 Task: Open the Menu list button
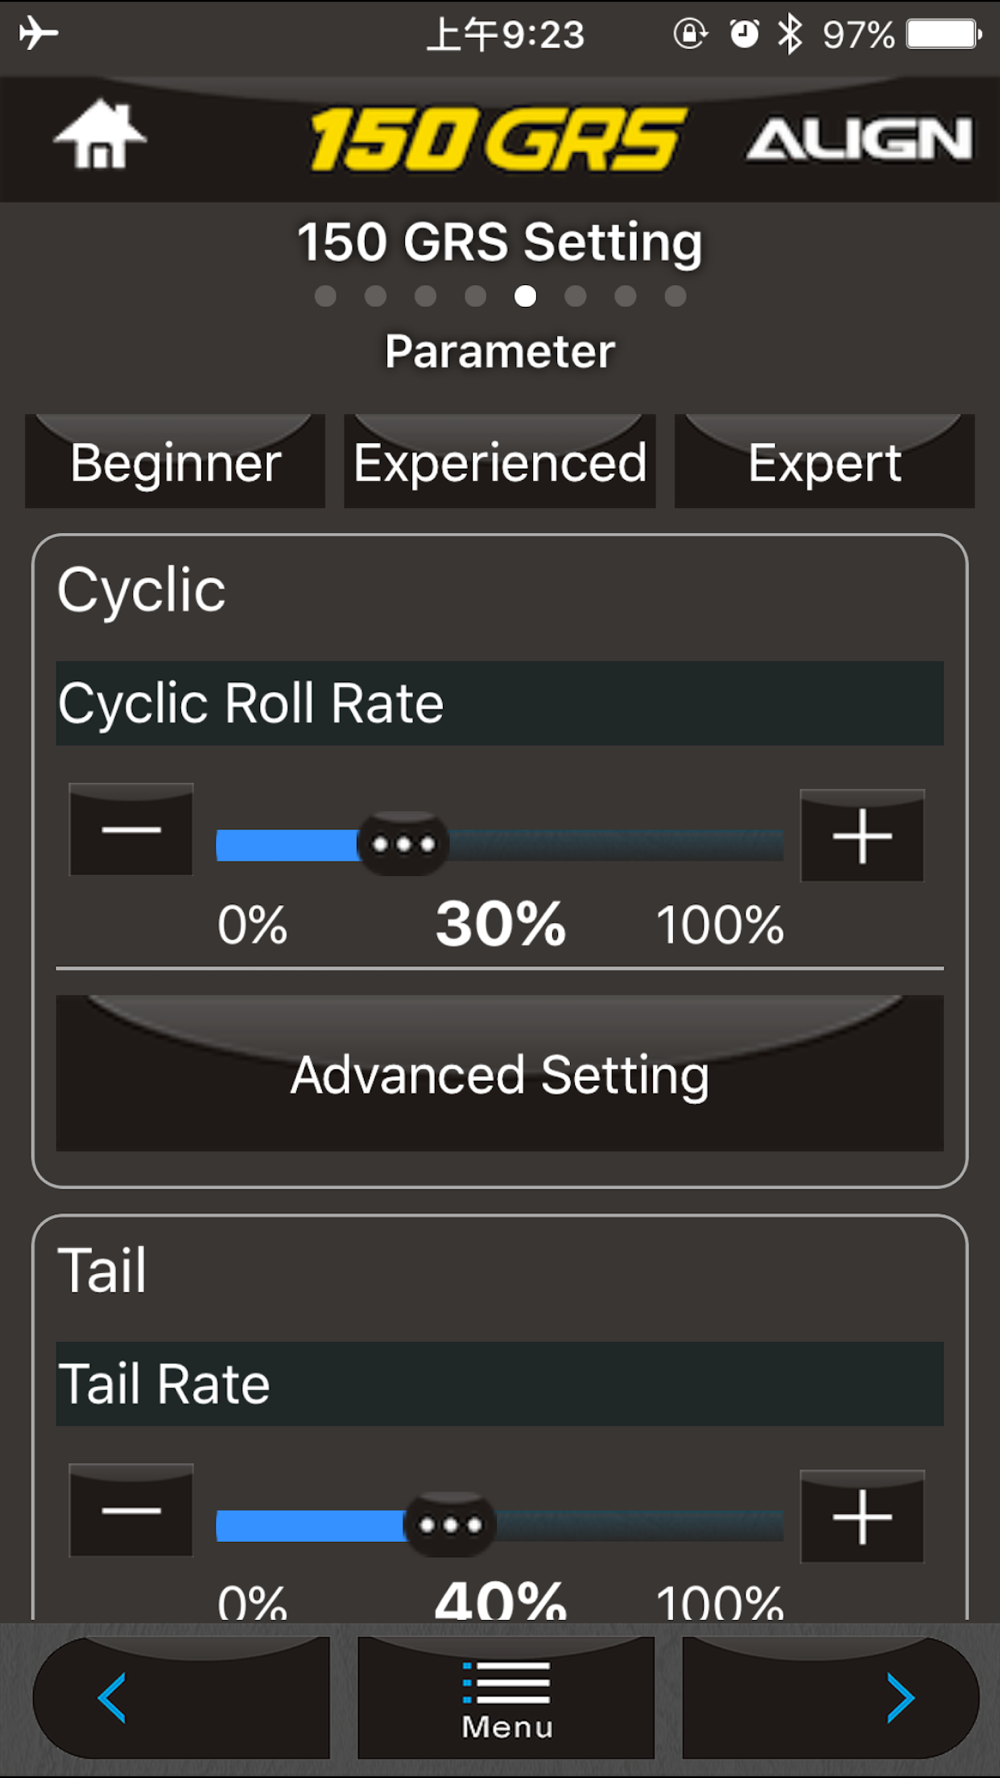(x=506, y=1697)
